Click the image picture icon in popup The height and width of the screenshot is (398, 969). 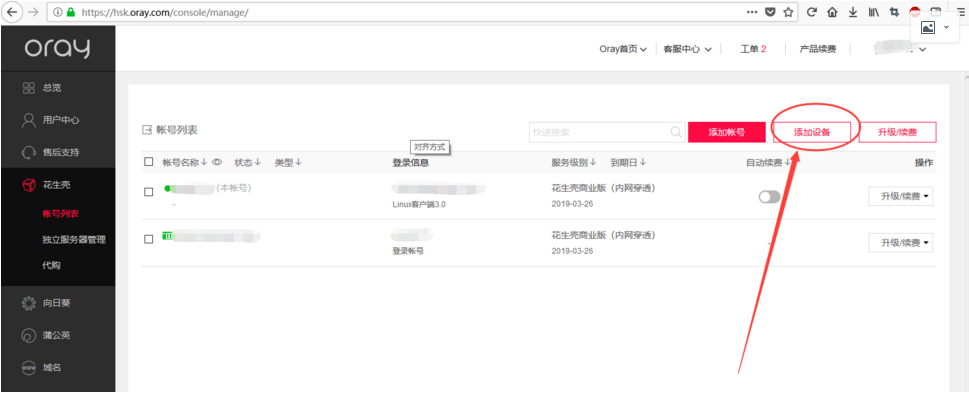(x=928, y=28)
